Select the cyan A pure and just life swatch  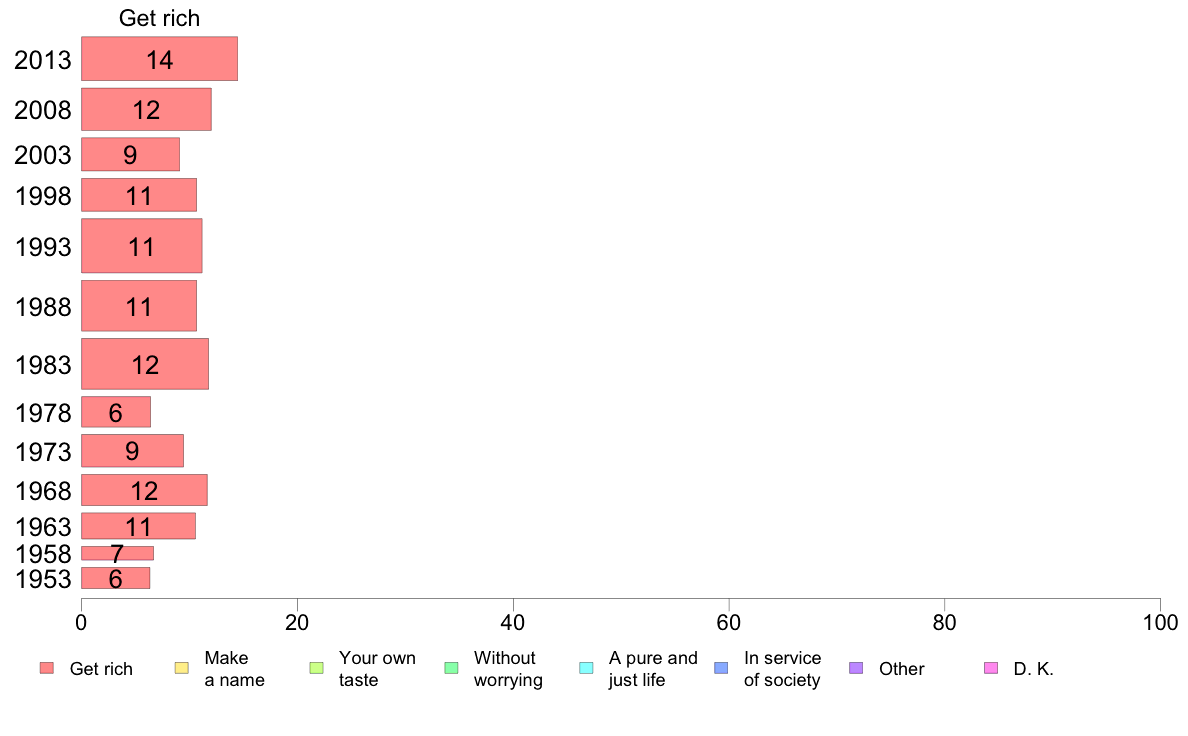click(586, 668)
